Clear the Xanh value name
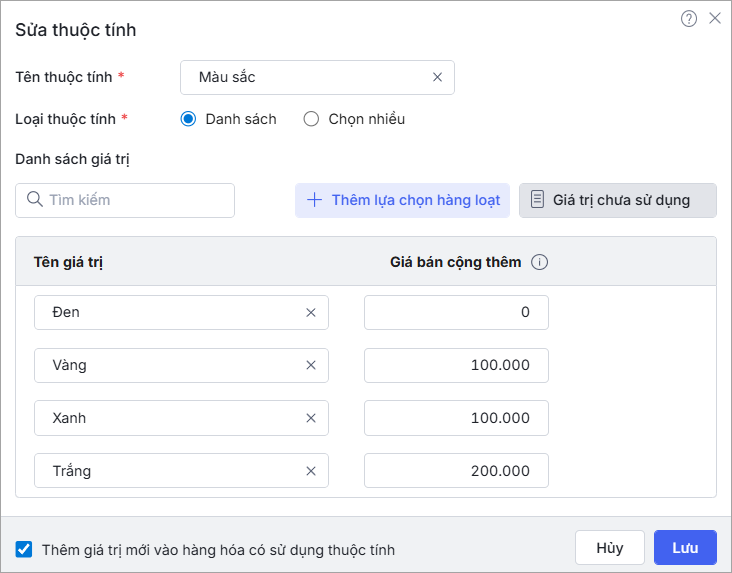732x573 pixels. coord(311,419)
